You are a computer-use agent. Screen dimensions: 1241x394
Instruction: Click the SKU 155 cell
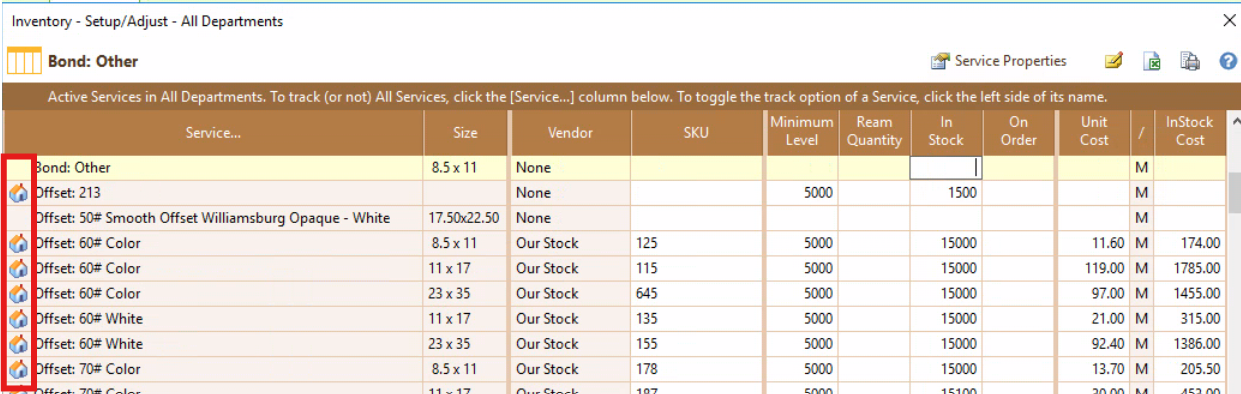[696, 343]
